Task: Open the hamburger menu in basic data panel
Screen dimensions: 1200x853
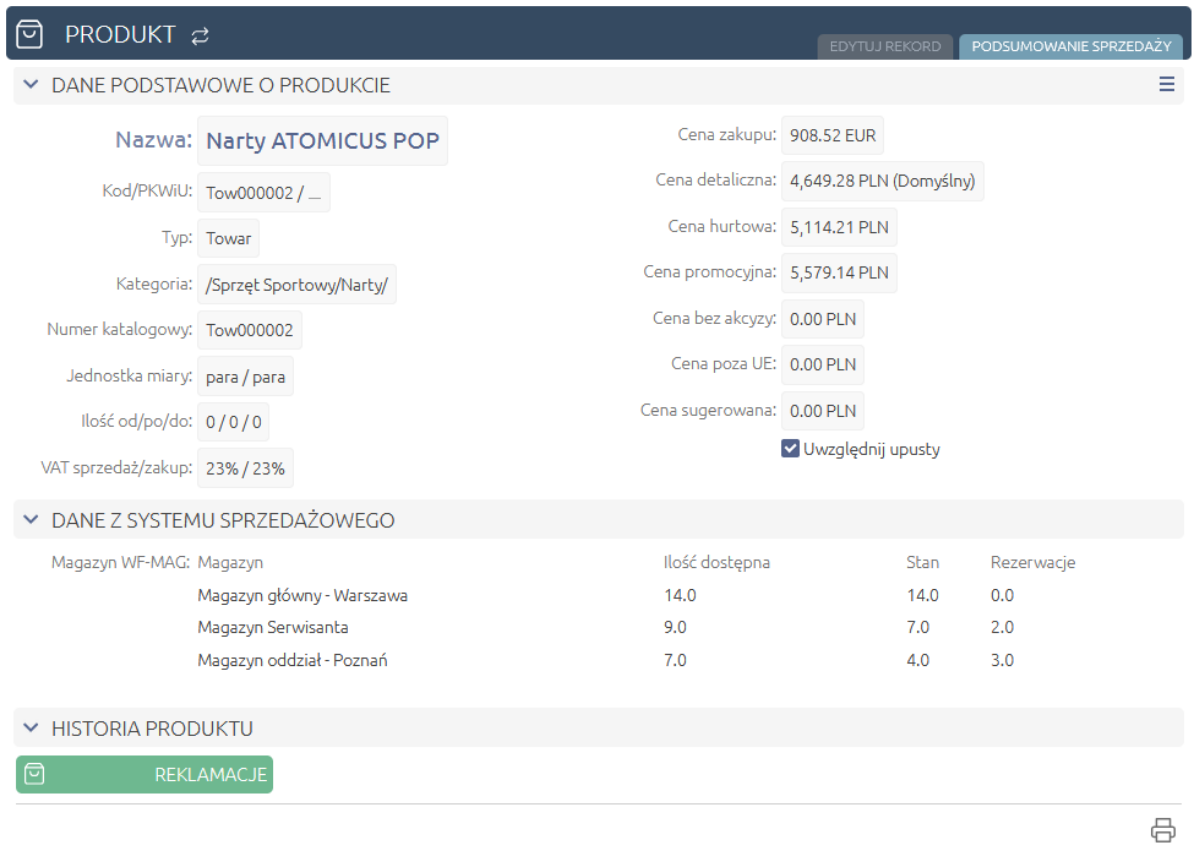Action: tap(1166, 85)
